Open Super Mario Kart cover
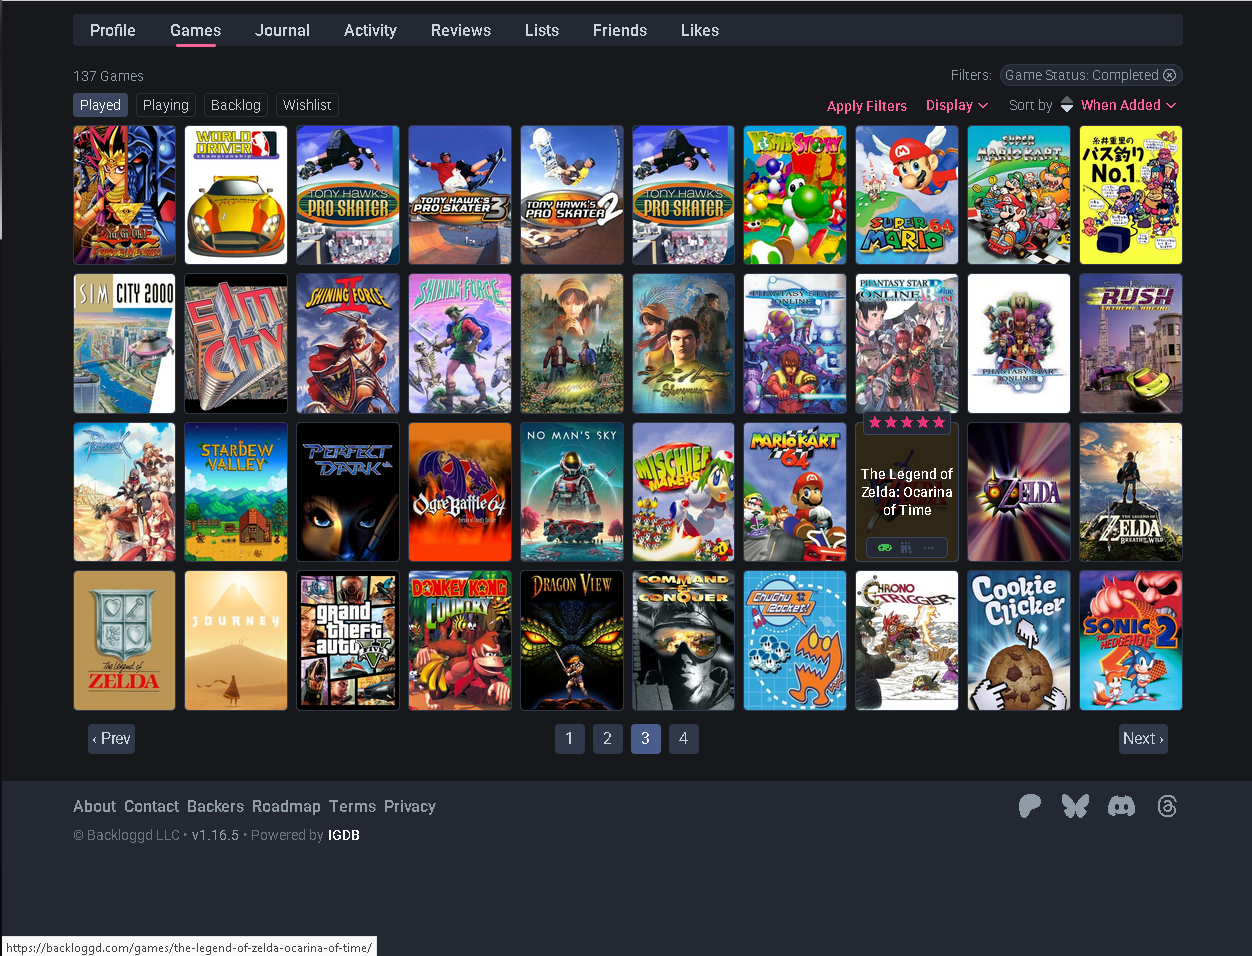This screenshot has width=1252, height=956. (1019, 195)
